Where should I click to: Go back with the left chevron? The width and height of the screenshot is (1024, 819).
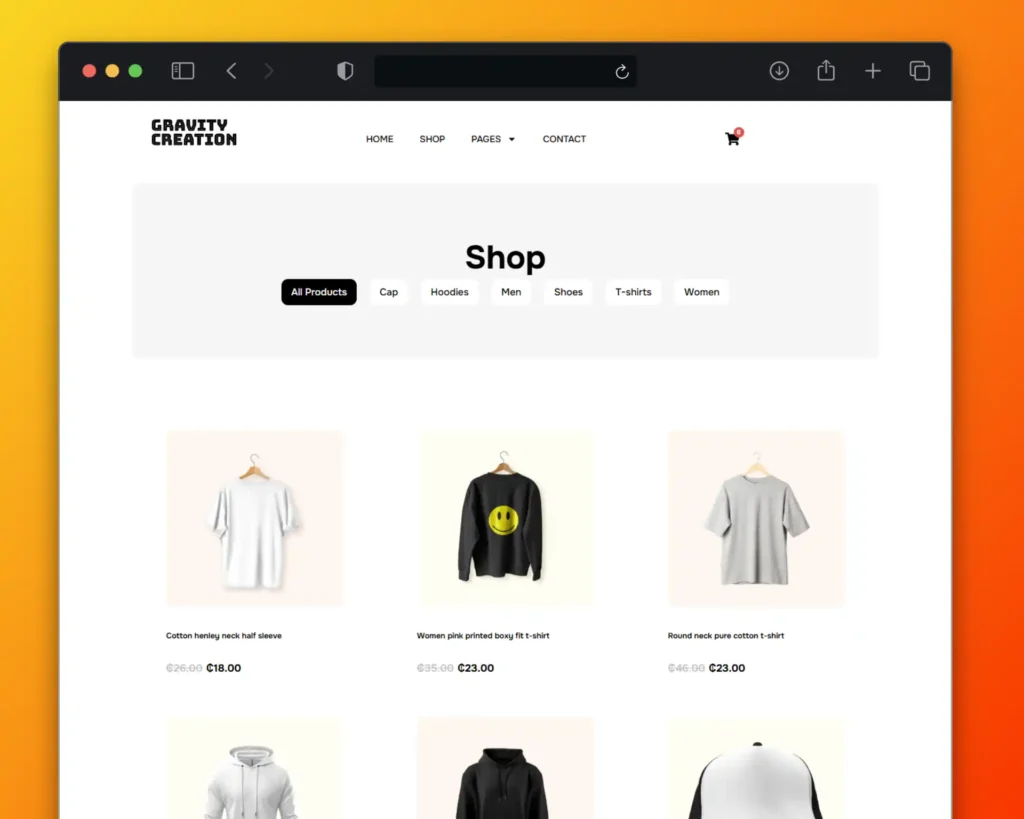click(x=231, y=71)
